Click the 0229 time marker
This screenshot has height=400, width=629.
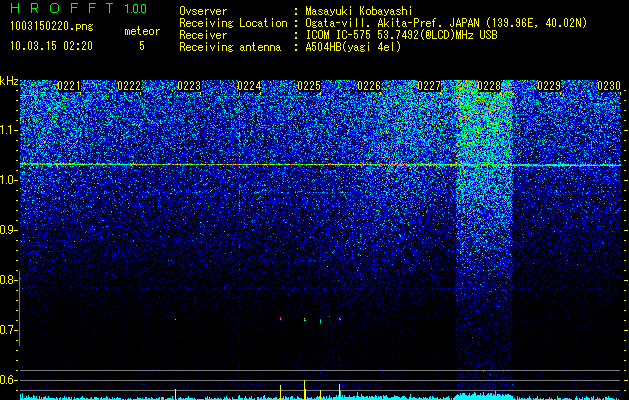pyautogui.click(x=549, y=86)
